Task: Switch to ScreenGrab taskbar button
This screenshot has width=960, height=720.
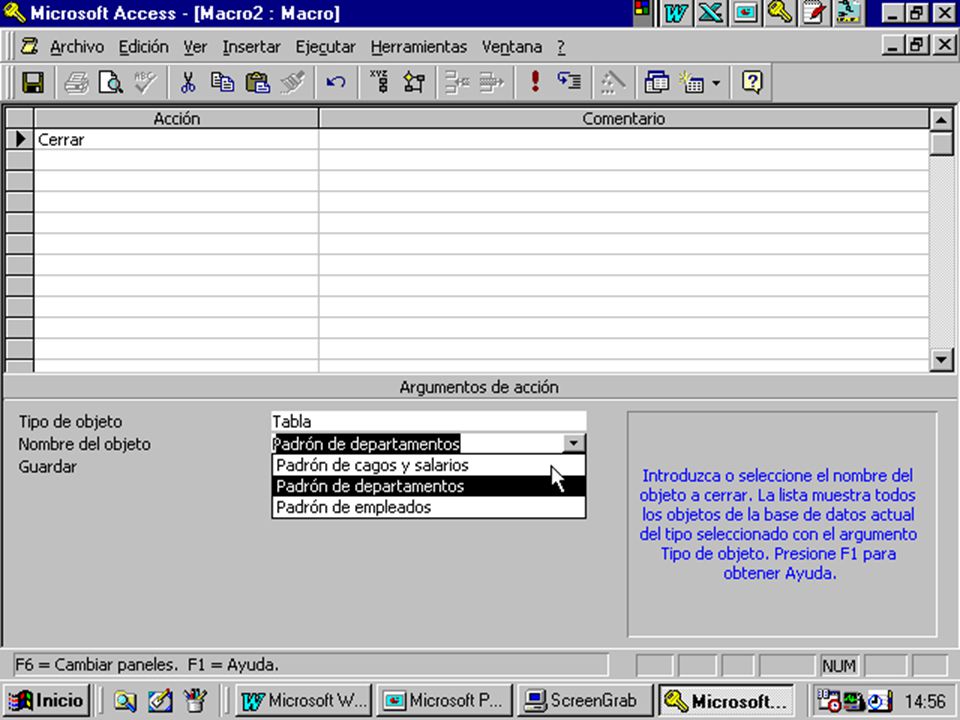Action: coord(585,700)
